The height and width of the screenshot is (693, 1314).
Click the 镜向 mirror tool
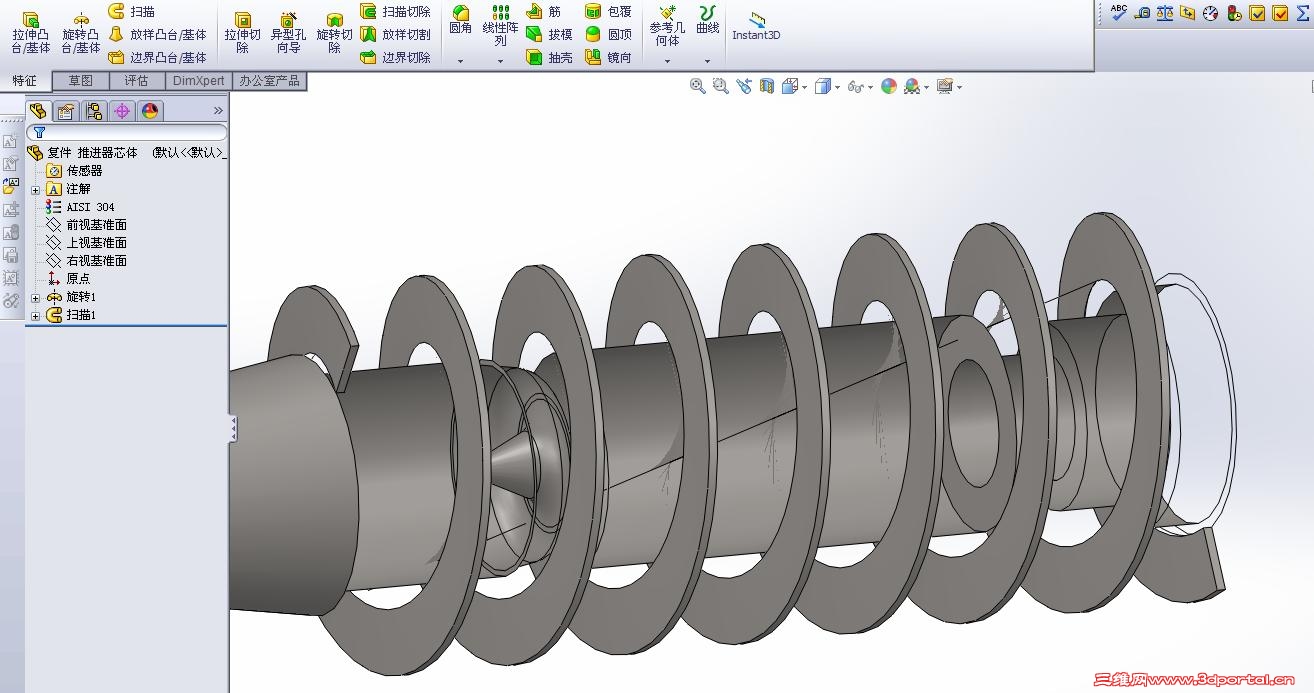click(x=608, y=57)
